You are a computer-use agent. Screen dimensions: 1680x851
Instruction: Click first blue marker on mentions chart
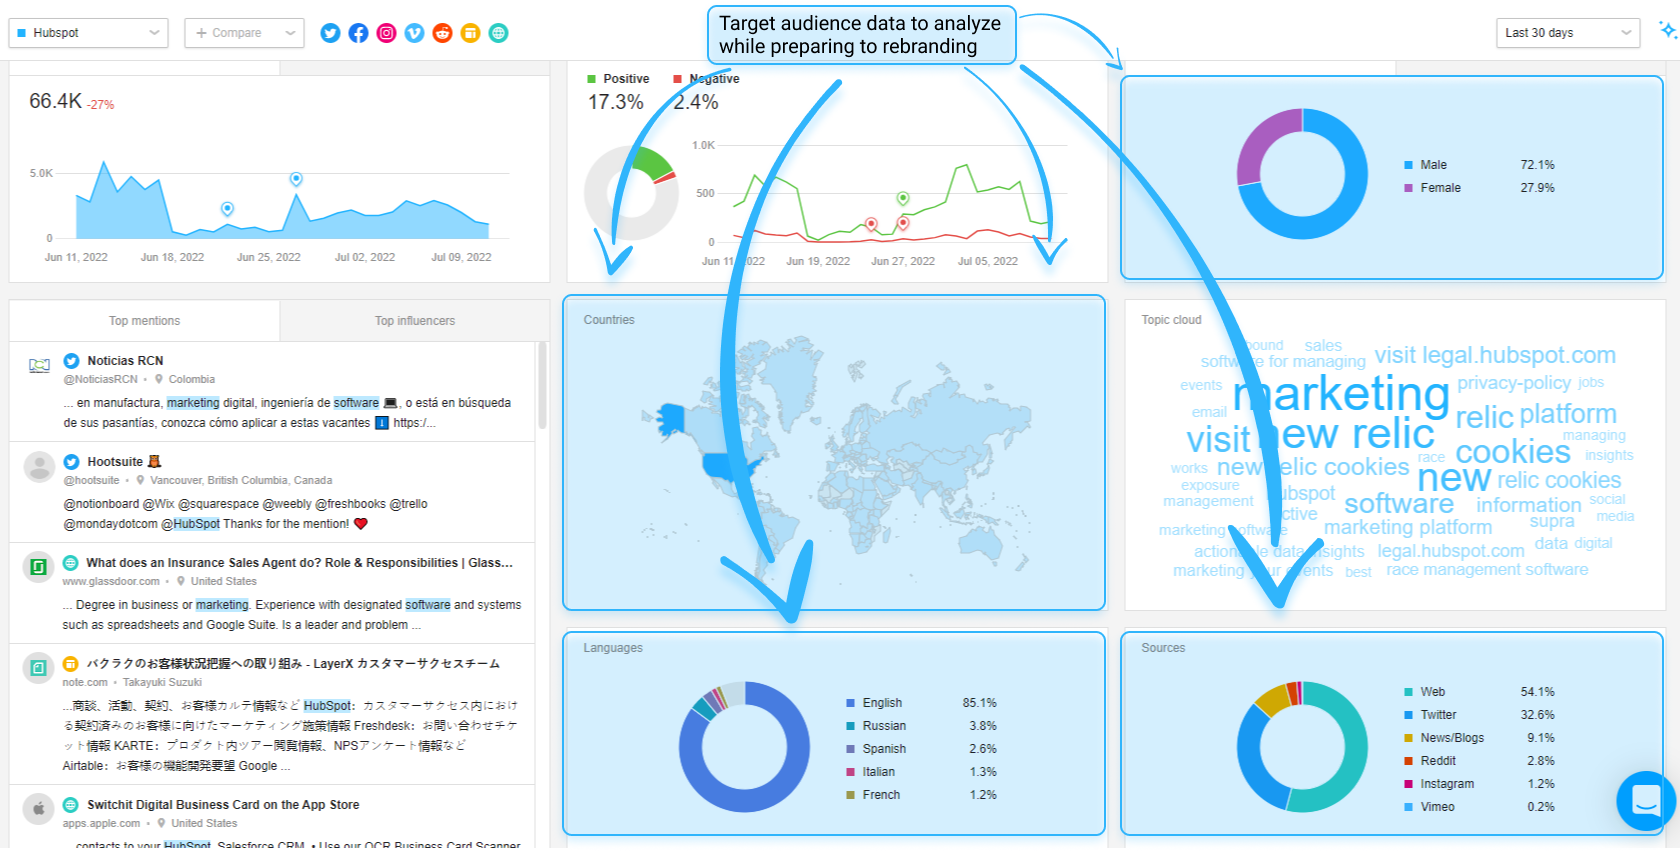tap(227, 209)
